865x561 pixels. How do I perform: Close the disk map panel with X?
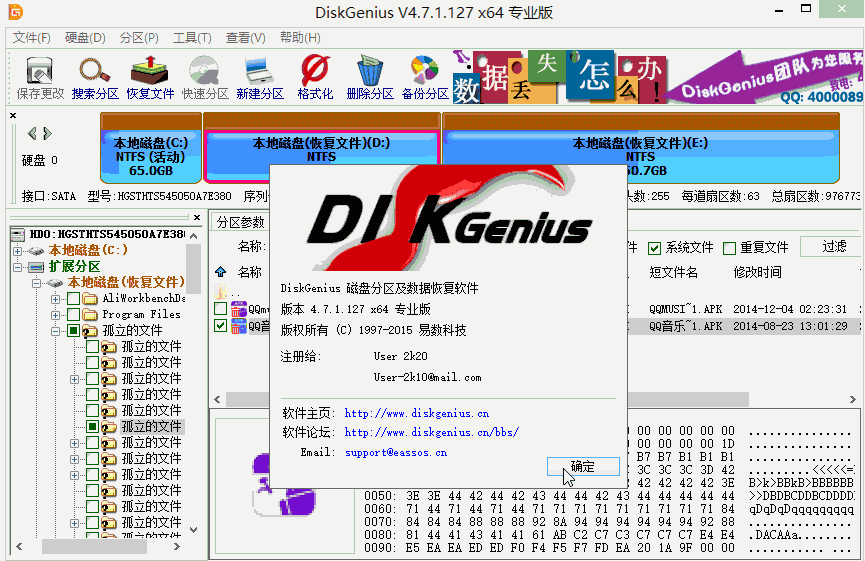point(13,115)
